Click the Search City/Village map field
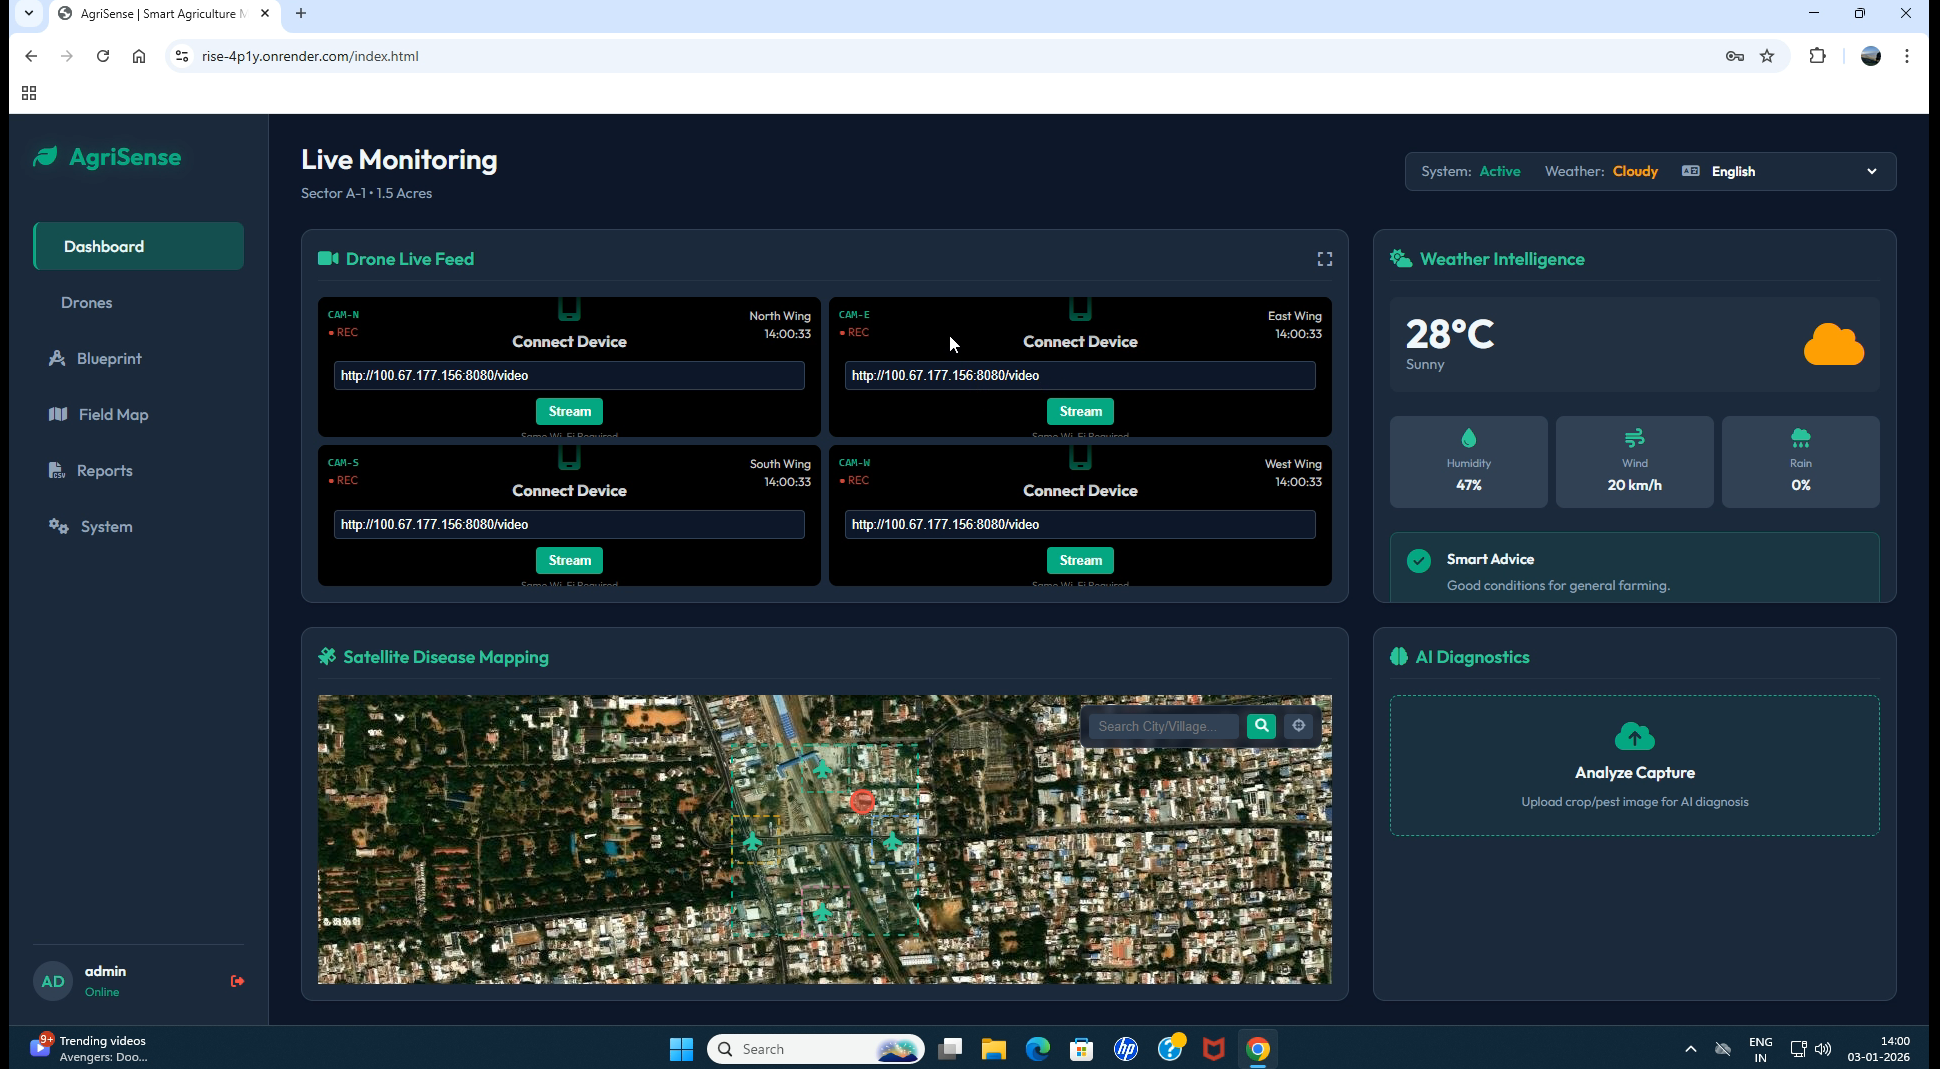Viewport: 1940px width, 1069px height. (x=1164, y=726)
